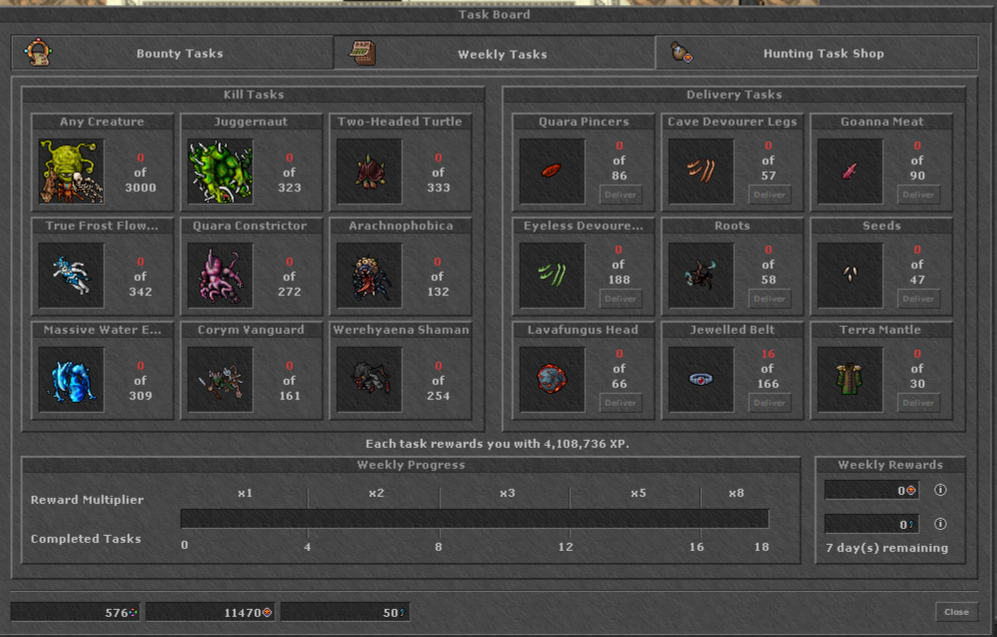Deliver Roots

pos(769,299)
